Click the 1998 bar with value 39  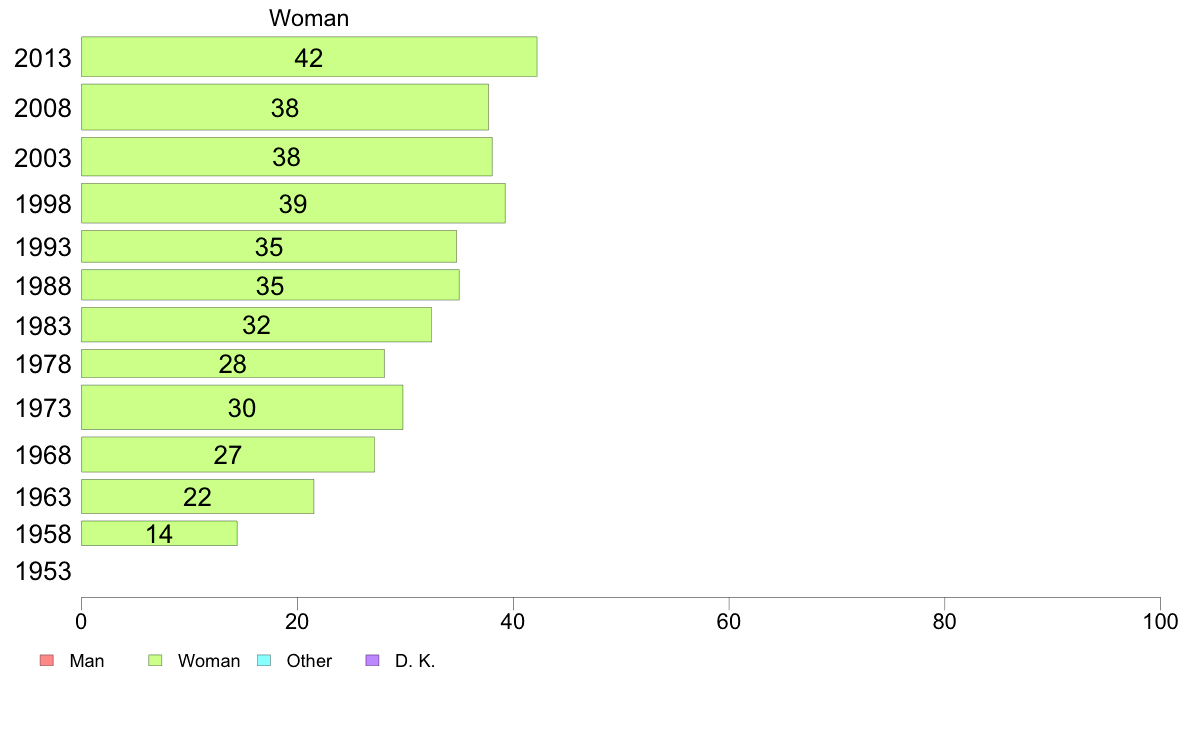(293, 203)
